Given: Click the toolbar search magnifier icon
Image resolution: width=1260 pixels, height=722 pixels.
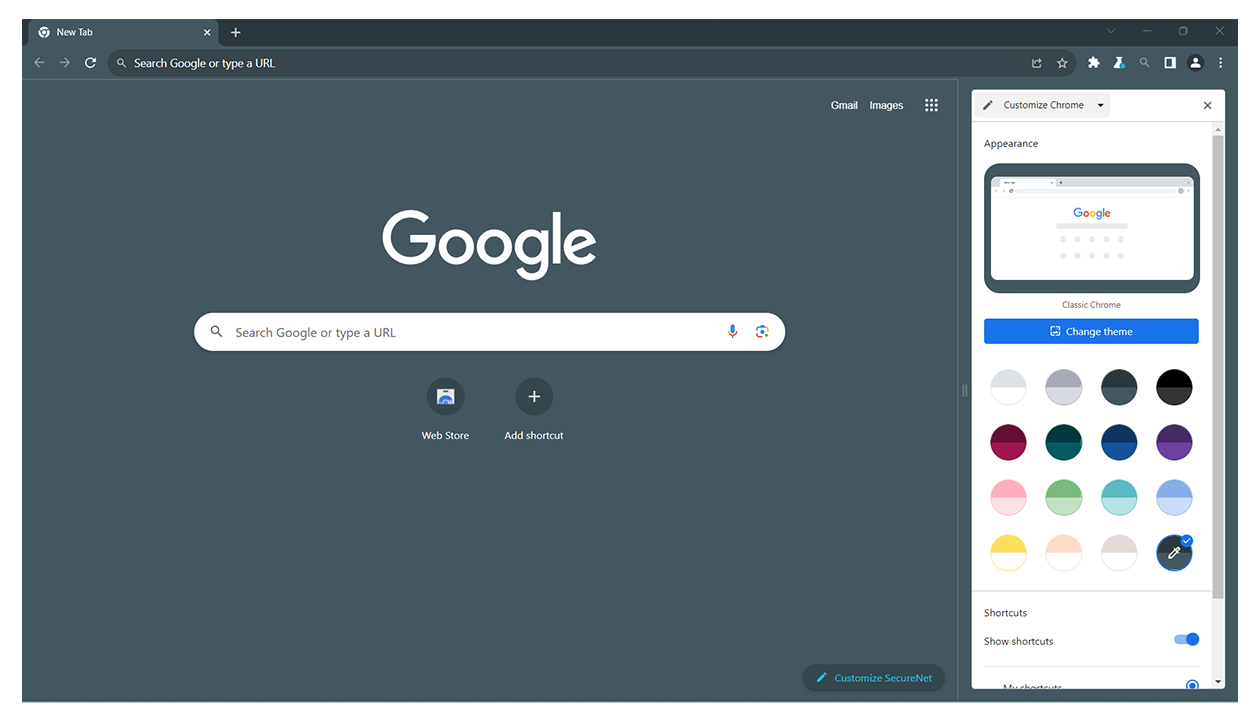Looking at the screenshot, I should click(x=1145, y=62).
